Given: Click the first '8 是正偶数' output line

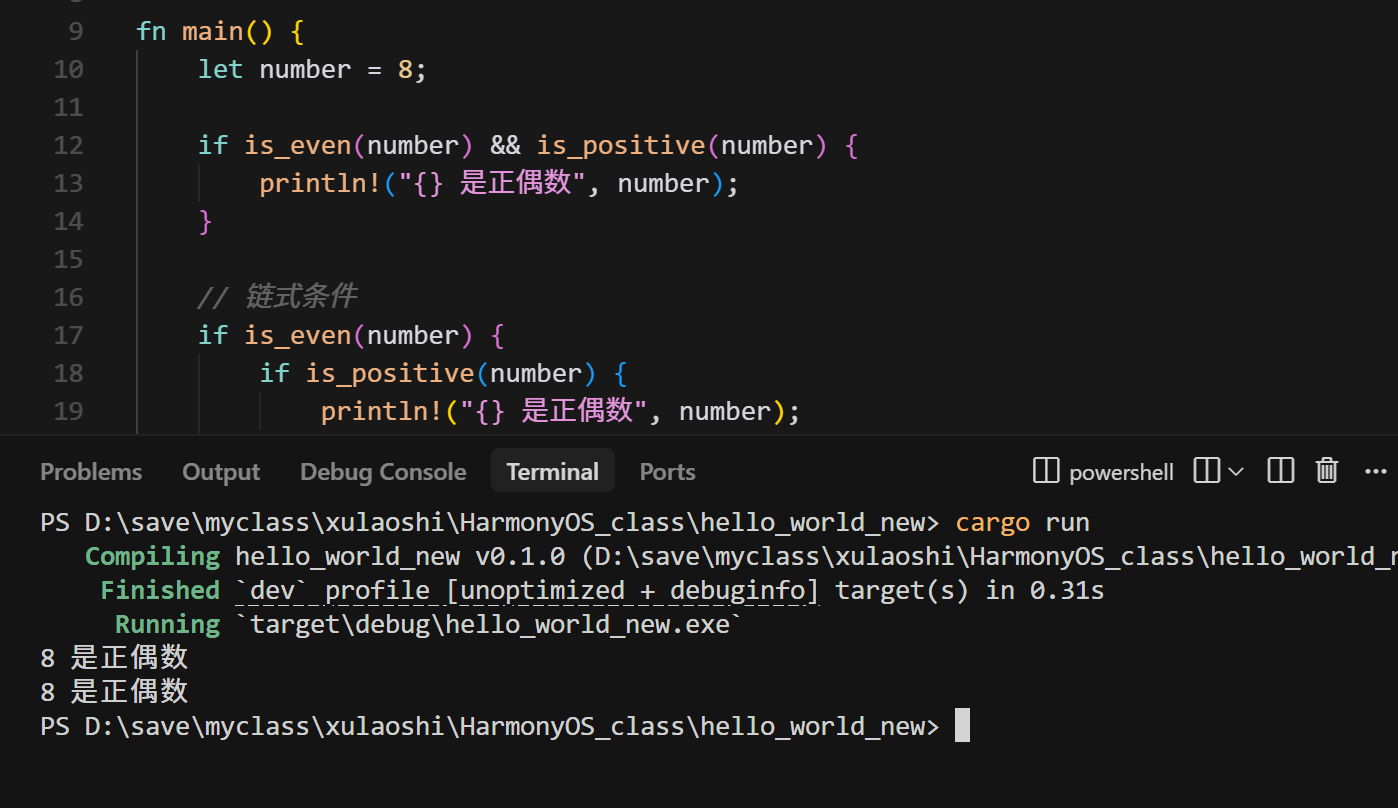Looking at the screenshot, I should point(114,658).
